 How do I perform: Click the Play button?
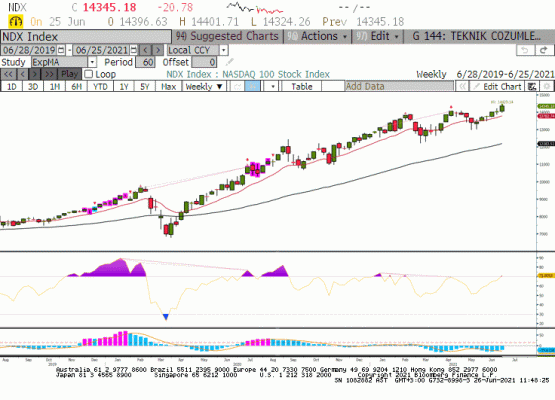69,74
